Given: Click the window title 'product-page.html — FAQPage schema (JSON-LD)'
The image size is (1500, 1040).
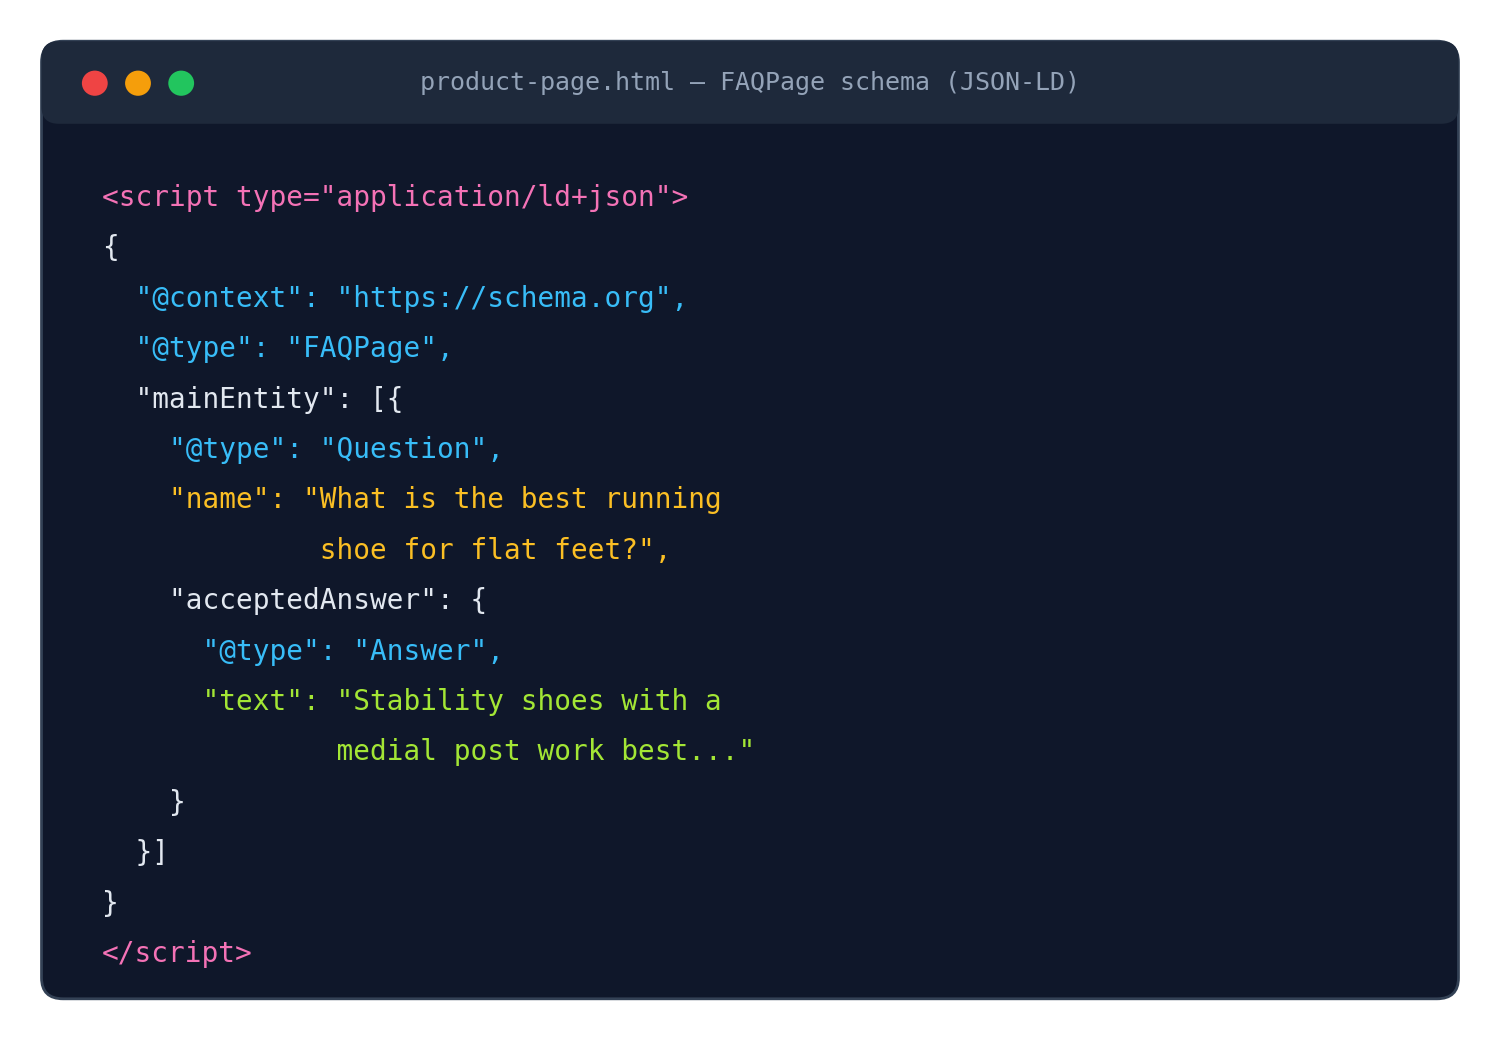Looking at the screenshot, I should (x=749, y=82).
